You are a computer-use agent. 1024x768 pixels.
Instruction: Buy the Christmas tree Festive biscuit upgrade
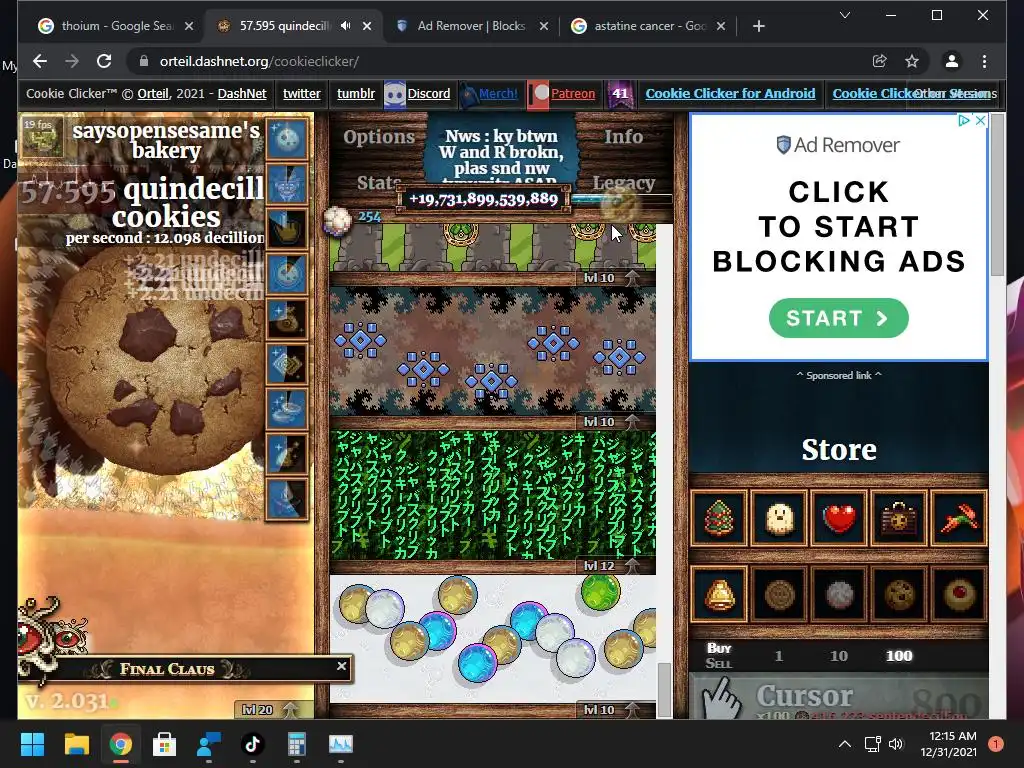(719, 519)
